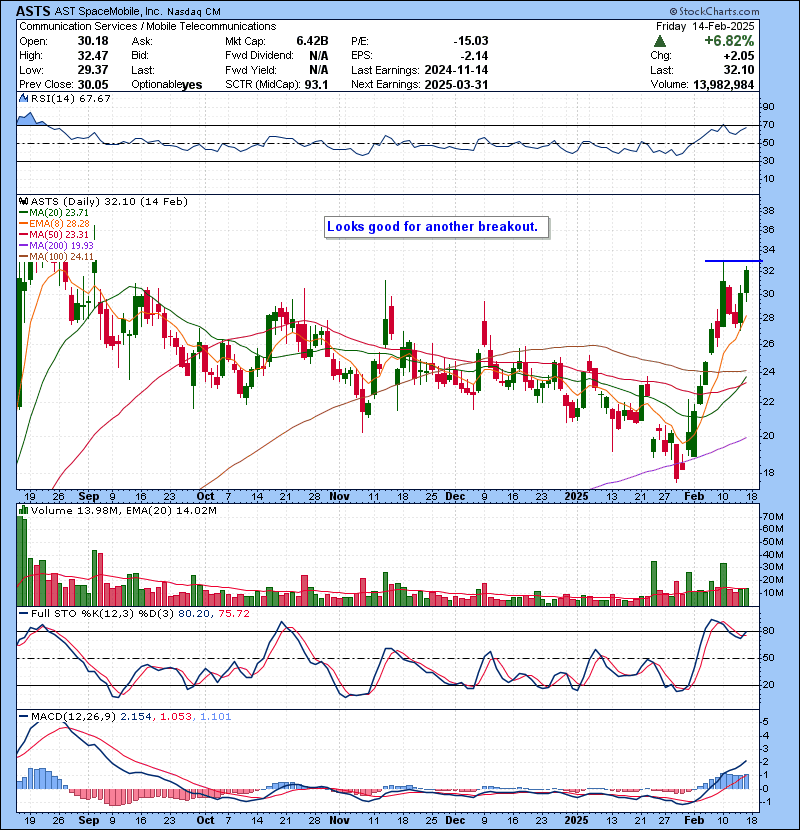Click the MACD(12,26,9) indicator label
Screen dimensions: 800x830
pos(73,717)
